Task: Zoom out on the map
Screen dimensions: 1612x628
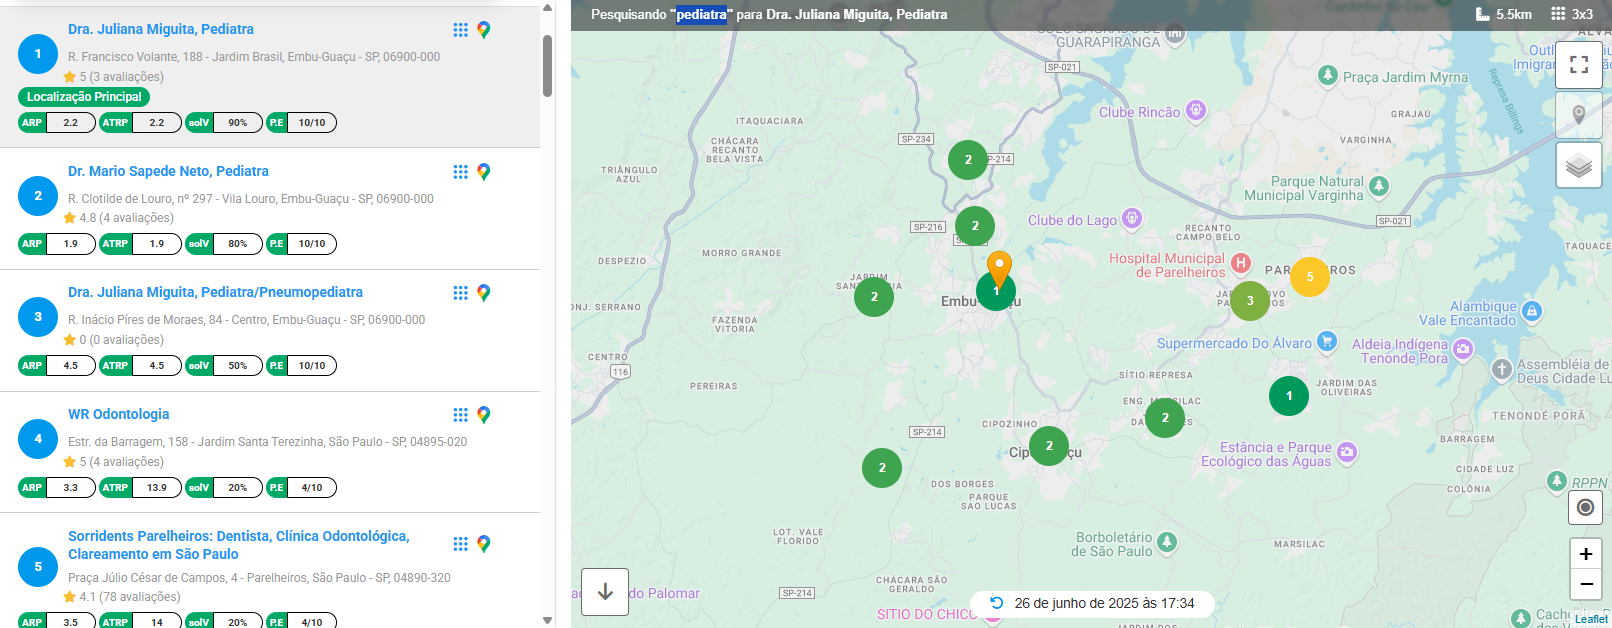Action: click(x=1586, y=584)
